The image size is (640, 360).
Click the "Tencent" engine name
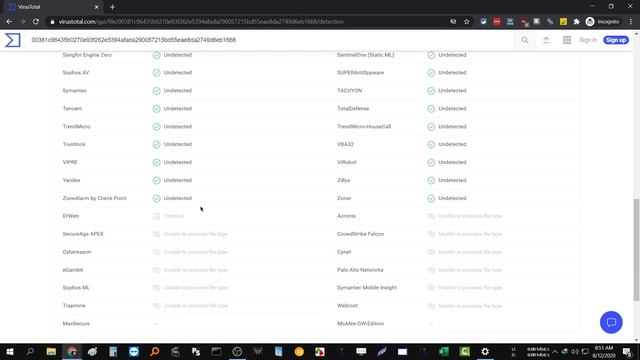(x=72, y=109)
